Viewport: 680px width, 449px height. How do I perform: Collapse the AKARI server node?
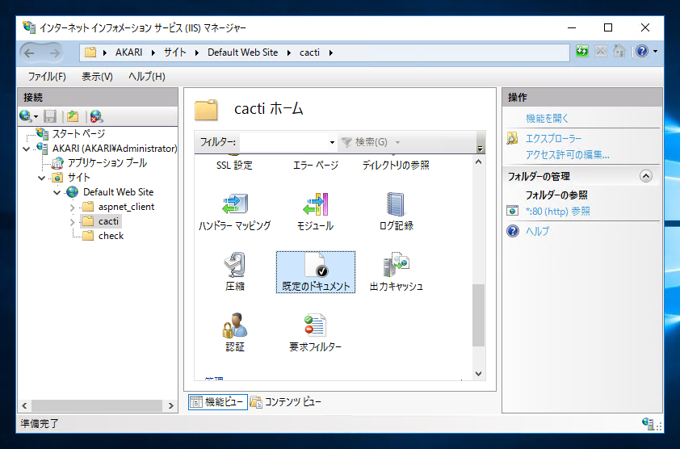26,149
